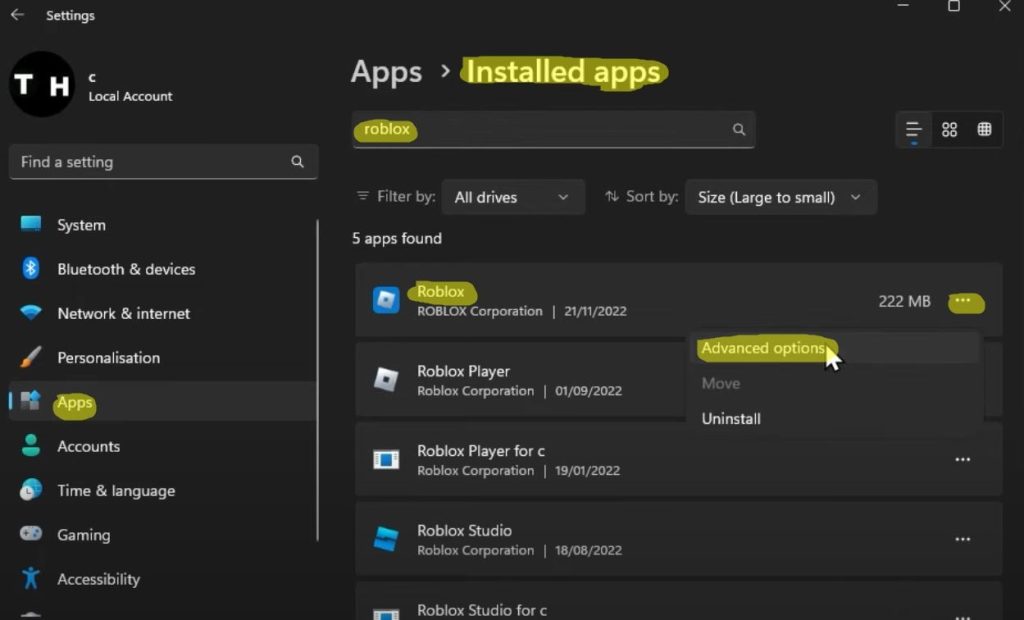The width and height of the screenshot is (1024, 620).
Task: Open the Sort by Size dropdown
Action: (x=780, y=197)
